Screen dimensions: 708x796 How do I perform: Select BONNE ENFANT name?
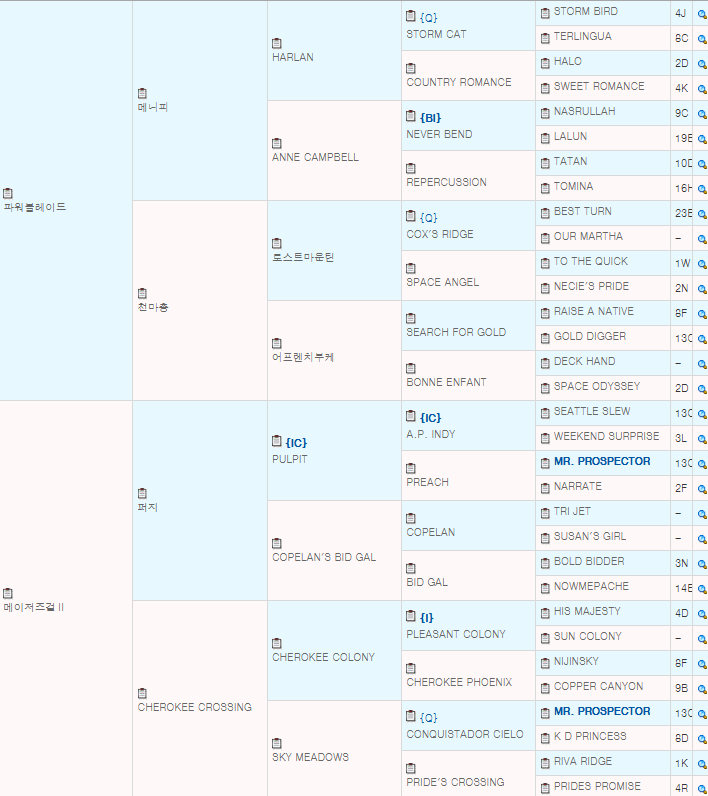pyautogui.click(x=446, y=382)
